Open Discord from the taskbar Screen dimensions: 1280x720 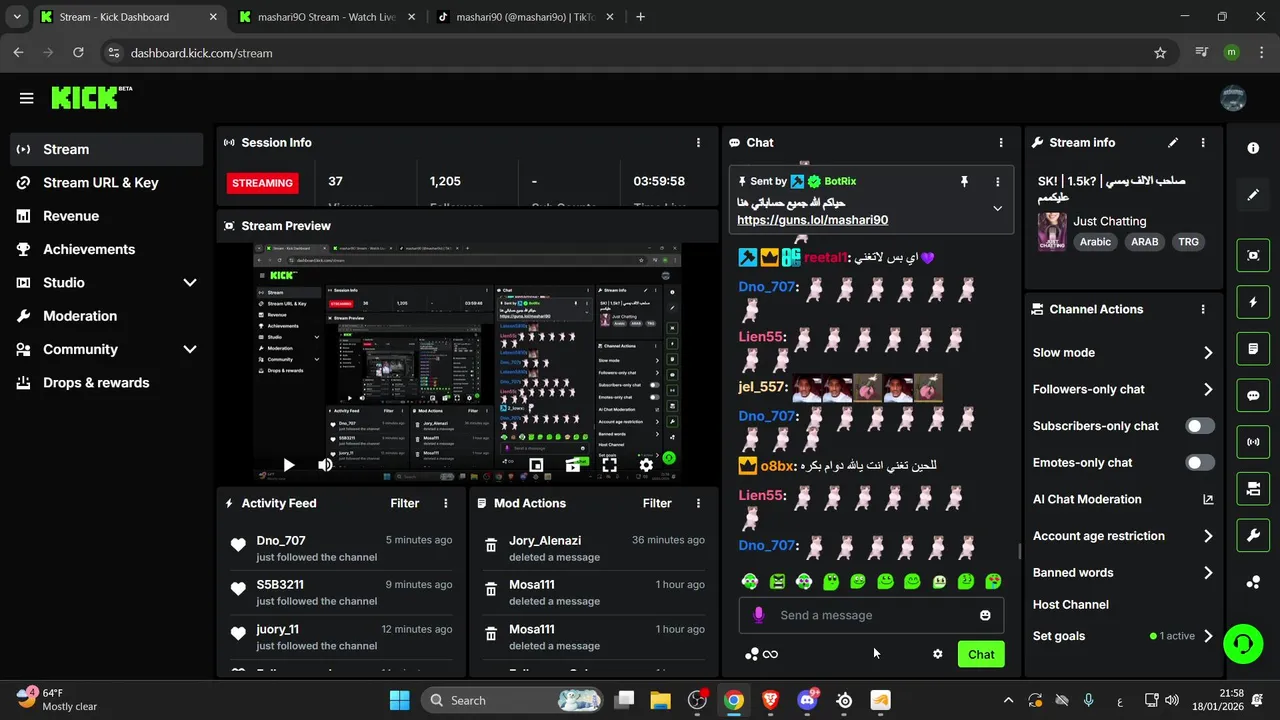point(807,700)
